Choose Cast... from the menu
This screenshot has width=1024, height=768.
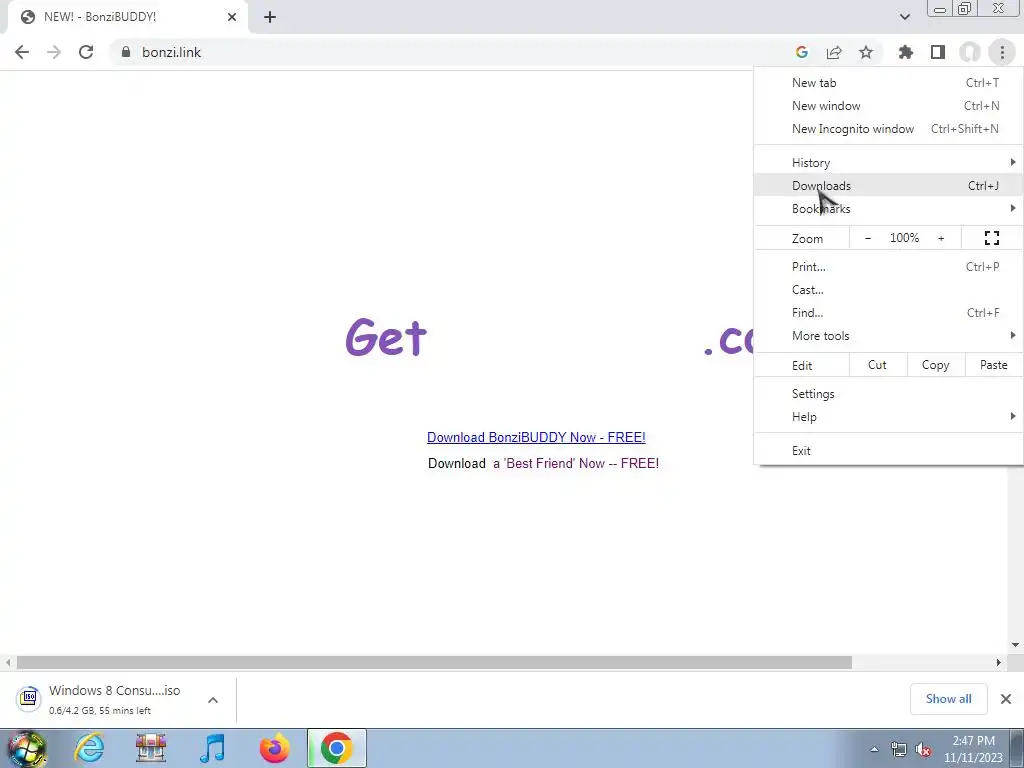pos(888,289)
